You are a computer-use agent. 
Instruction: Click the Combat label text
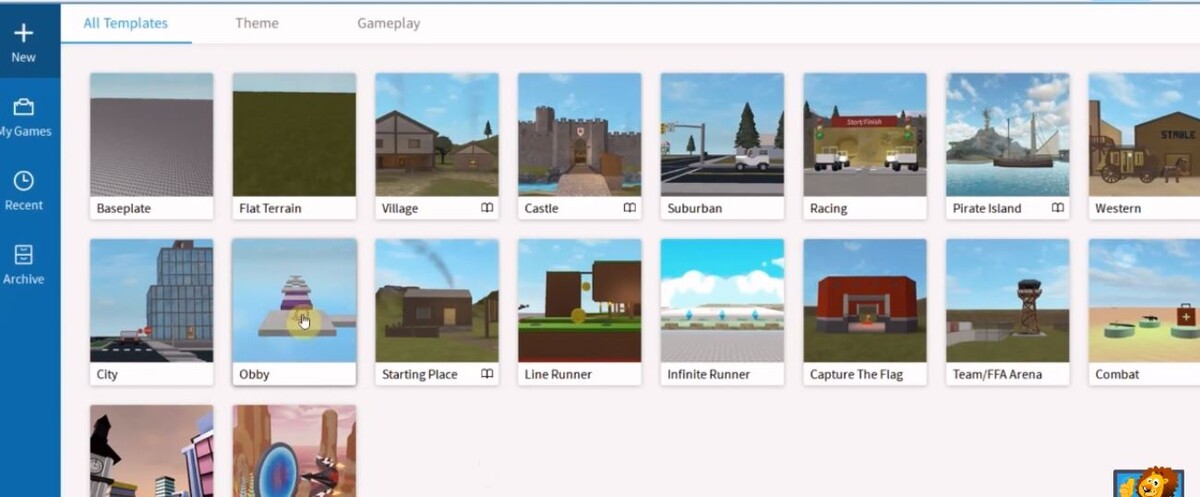point(1117,375)
